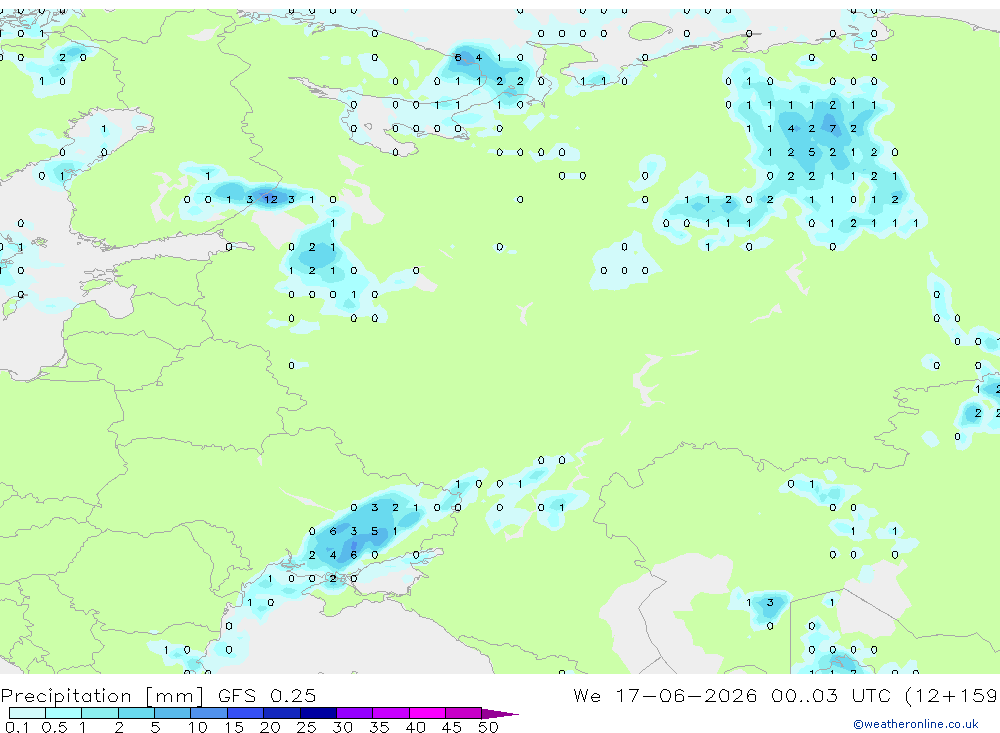The width and height of the screenshot is (1000, 733).
Task: Click the legend scale label '10'
Action: tap(197, 727)
